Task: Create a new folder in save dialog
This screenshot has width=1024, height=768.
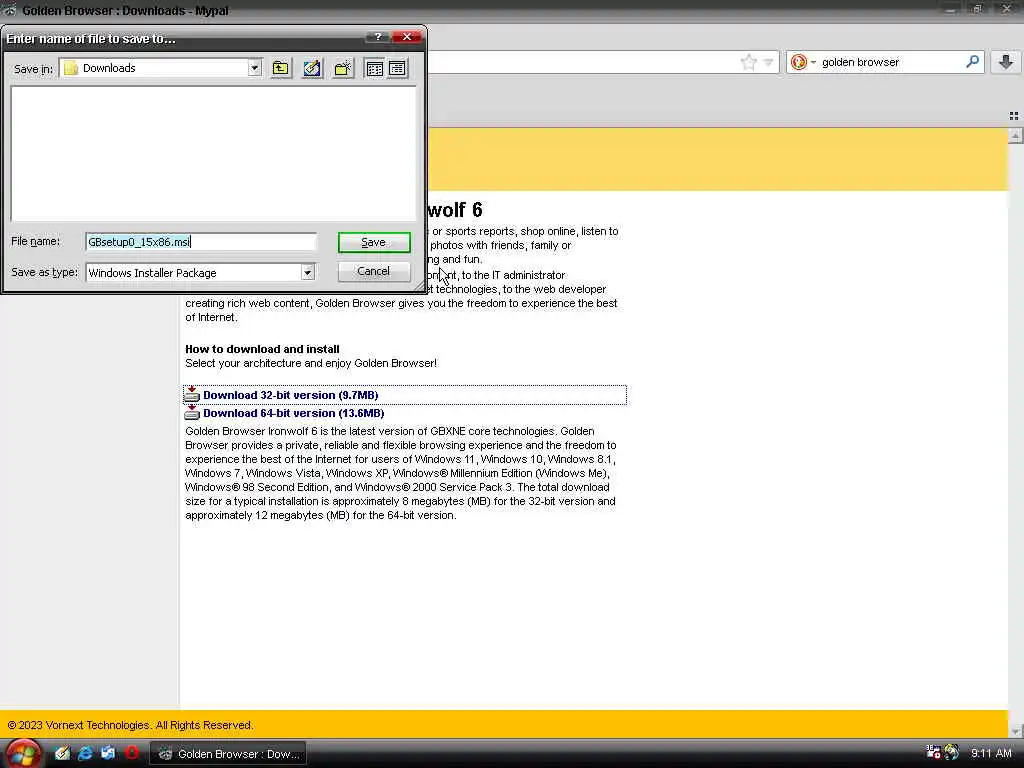Action: point(344,68)
